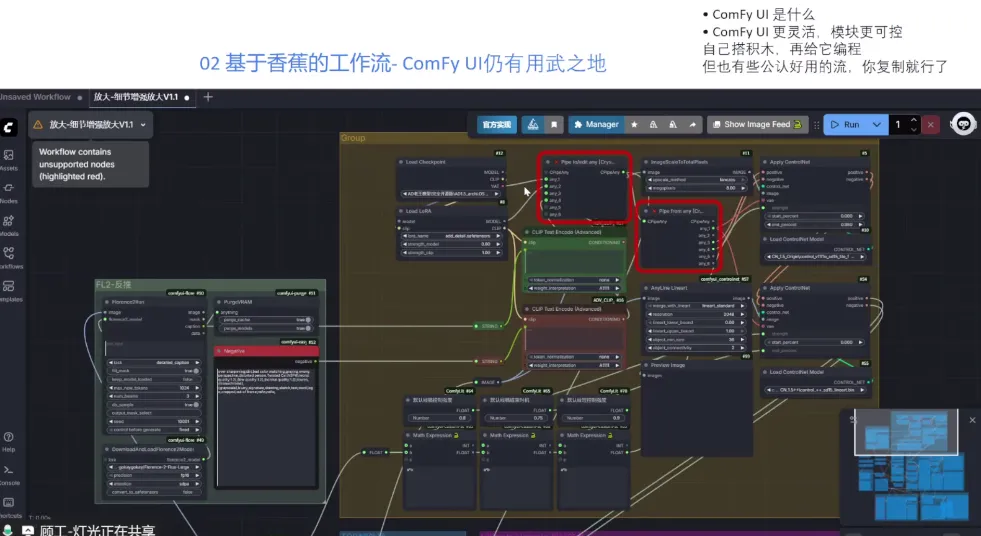Open the Templates sidebar panel
This screenshot has height=536, width=981.
(x=9, y=291)
